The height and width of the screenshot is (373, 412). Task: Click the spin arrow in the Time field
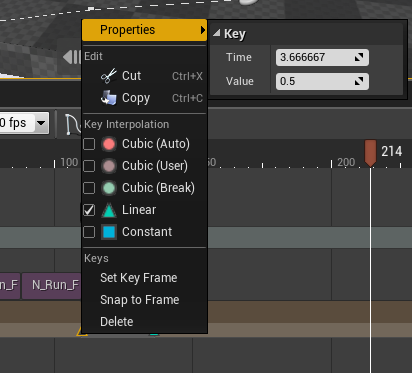[359, 57]
